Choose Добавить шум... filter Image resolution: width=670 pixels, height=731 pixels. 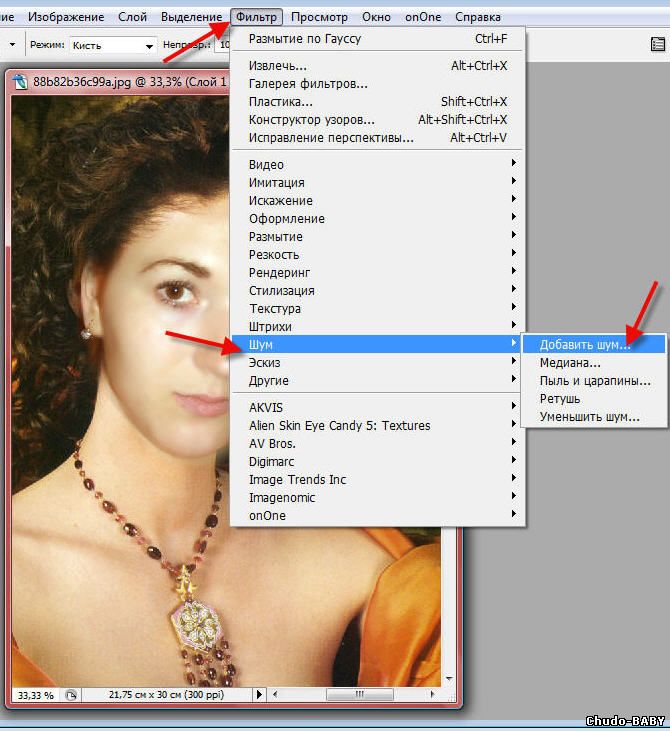tap(594, 345)
